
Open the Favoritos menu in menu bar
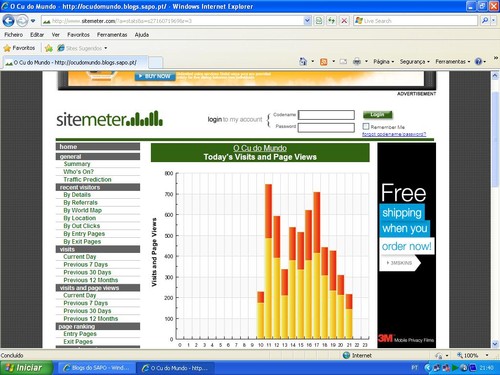78,35
